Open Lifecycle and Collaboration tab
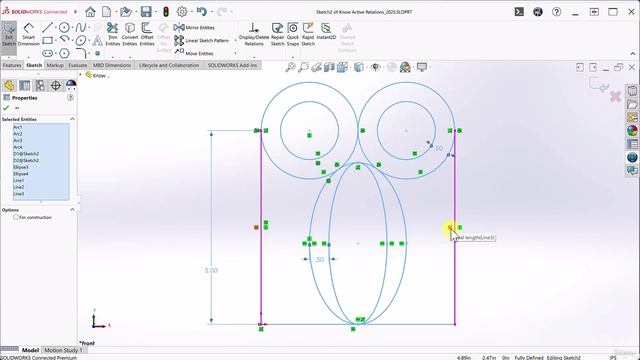Viewport: 640px width, 360px height. tap(169, 65)
